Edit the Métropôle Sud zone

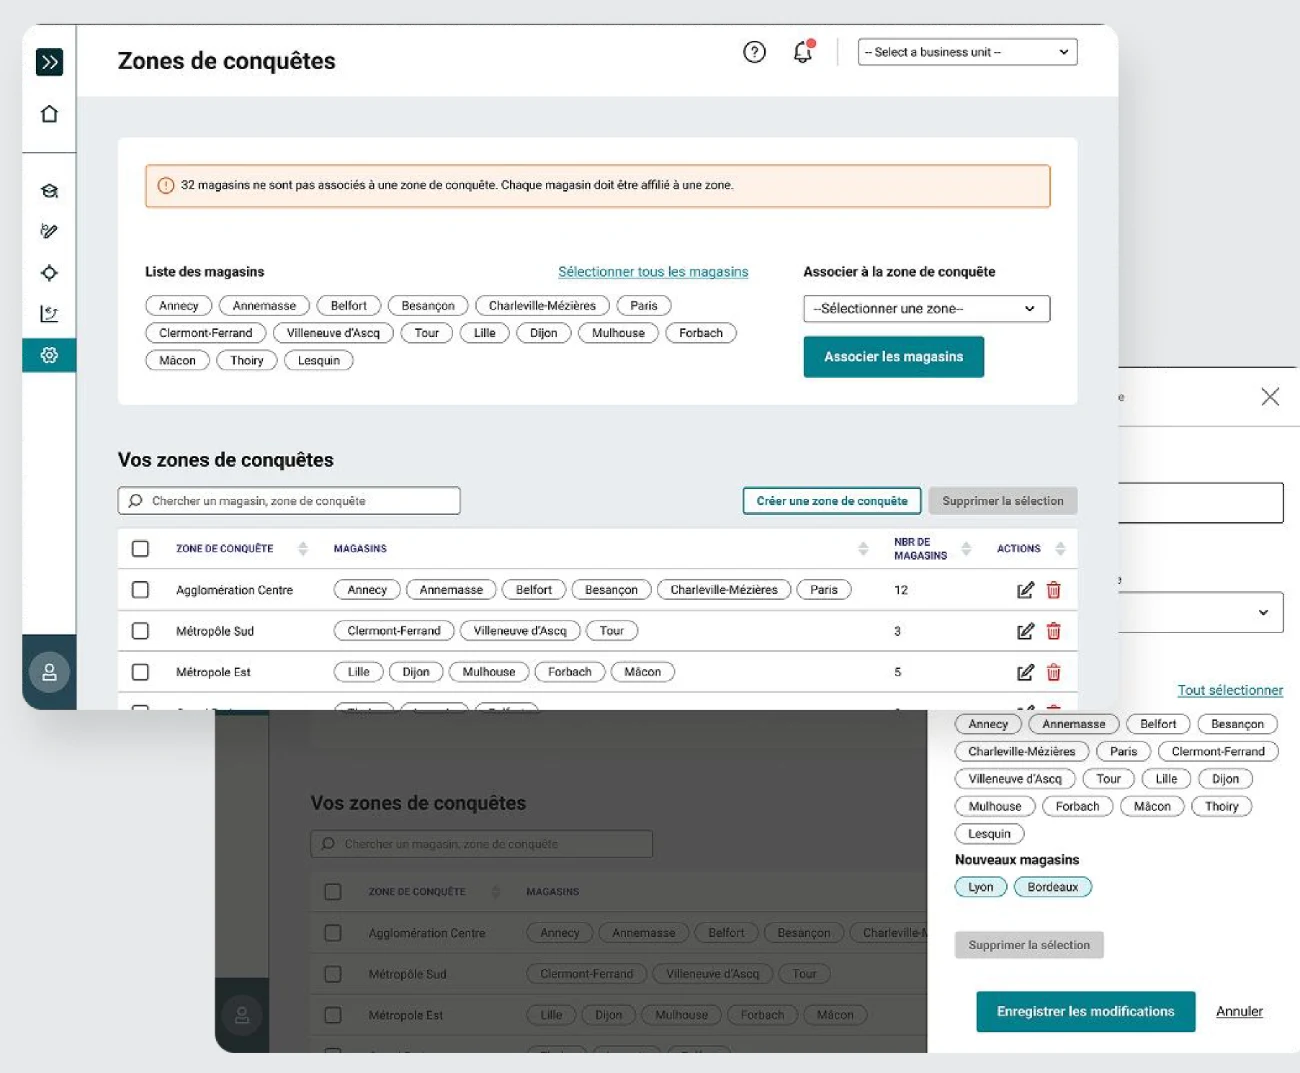point(1025,631)
